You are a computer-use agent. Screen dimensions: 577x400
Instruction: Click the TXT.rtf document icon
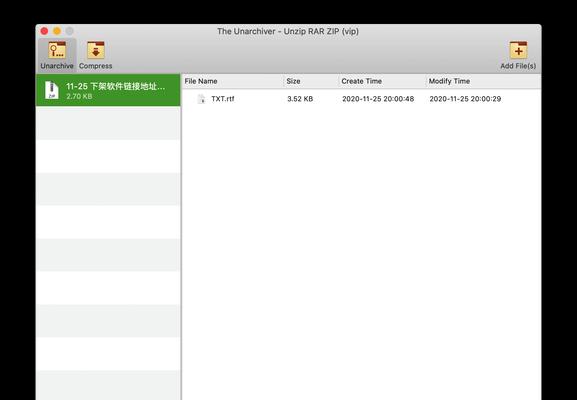201,99
